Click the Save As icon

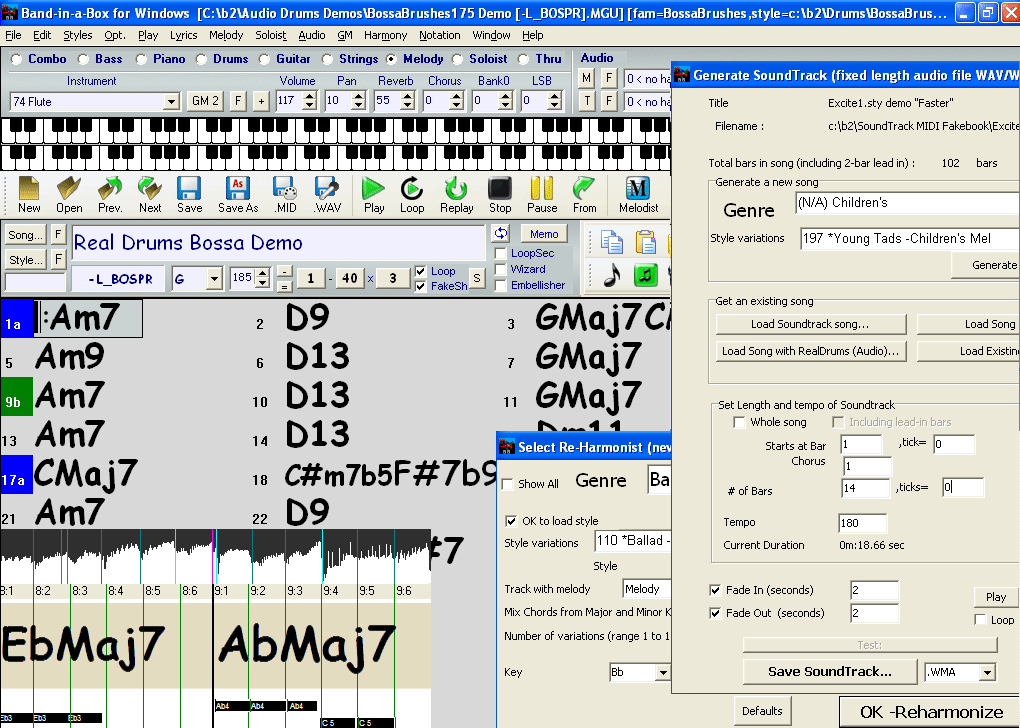[x=237, y=193]
